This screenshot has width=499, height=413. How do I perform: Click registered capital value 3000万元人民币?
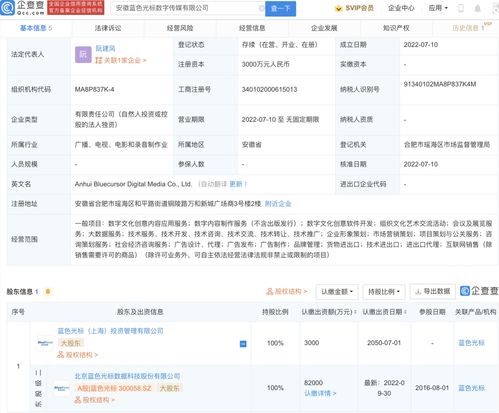[x=265, y=64]
